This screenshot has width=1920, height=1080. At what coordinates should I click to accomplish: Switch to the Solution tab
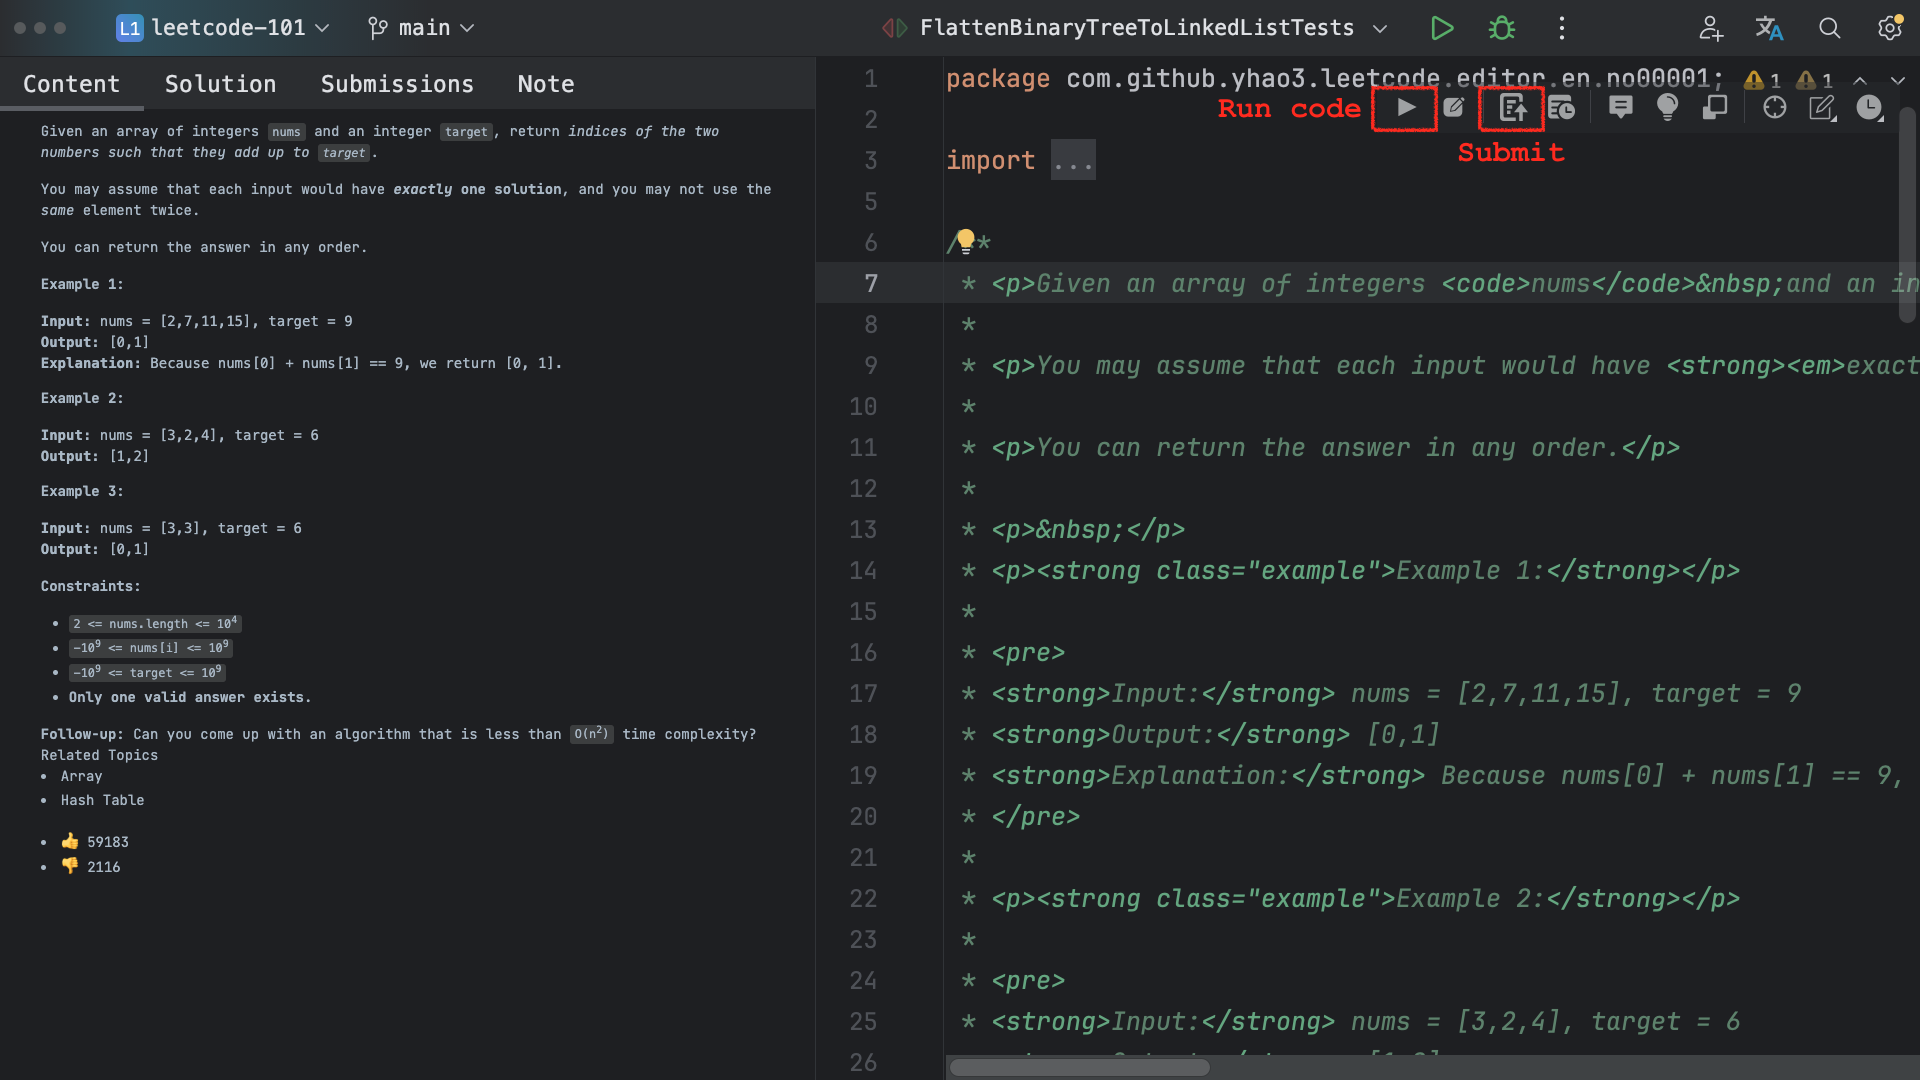point(220,84)
